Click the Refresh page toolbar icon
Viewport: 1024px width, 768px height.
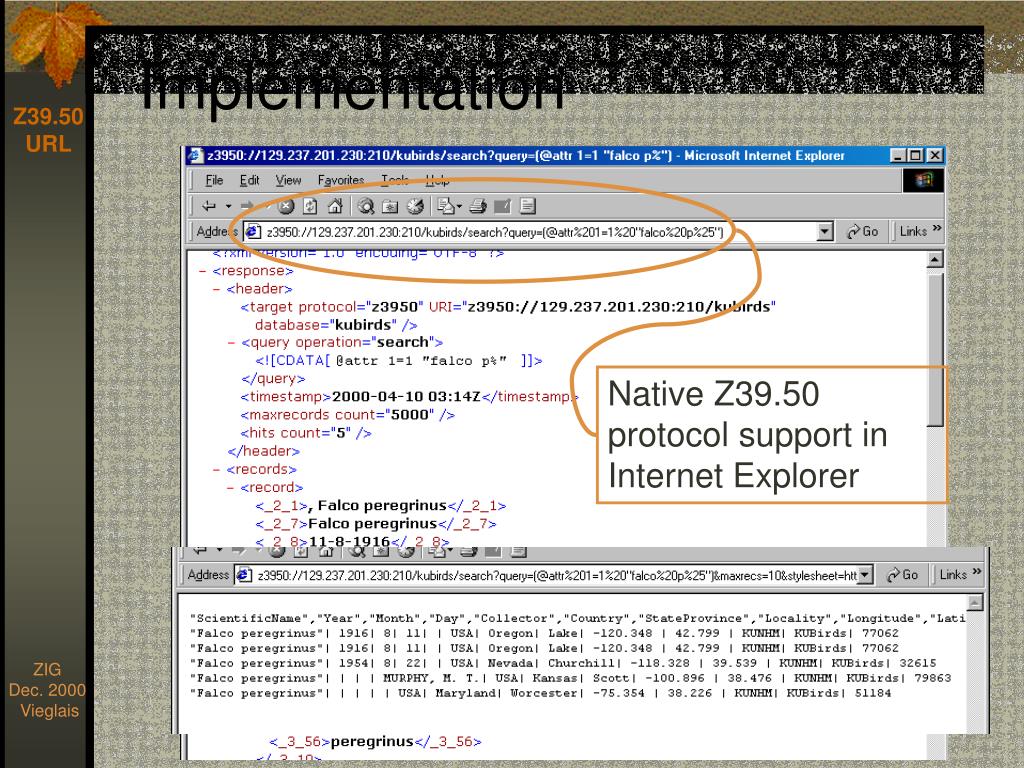point(310,207)
